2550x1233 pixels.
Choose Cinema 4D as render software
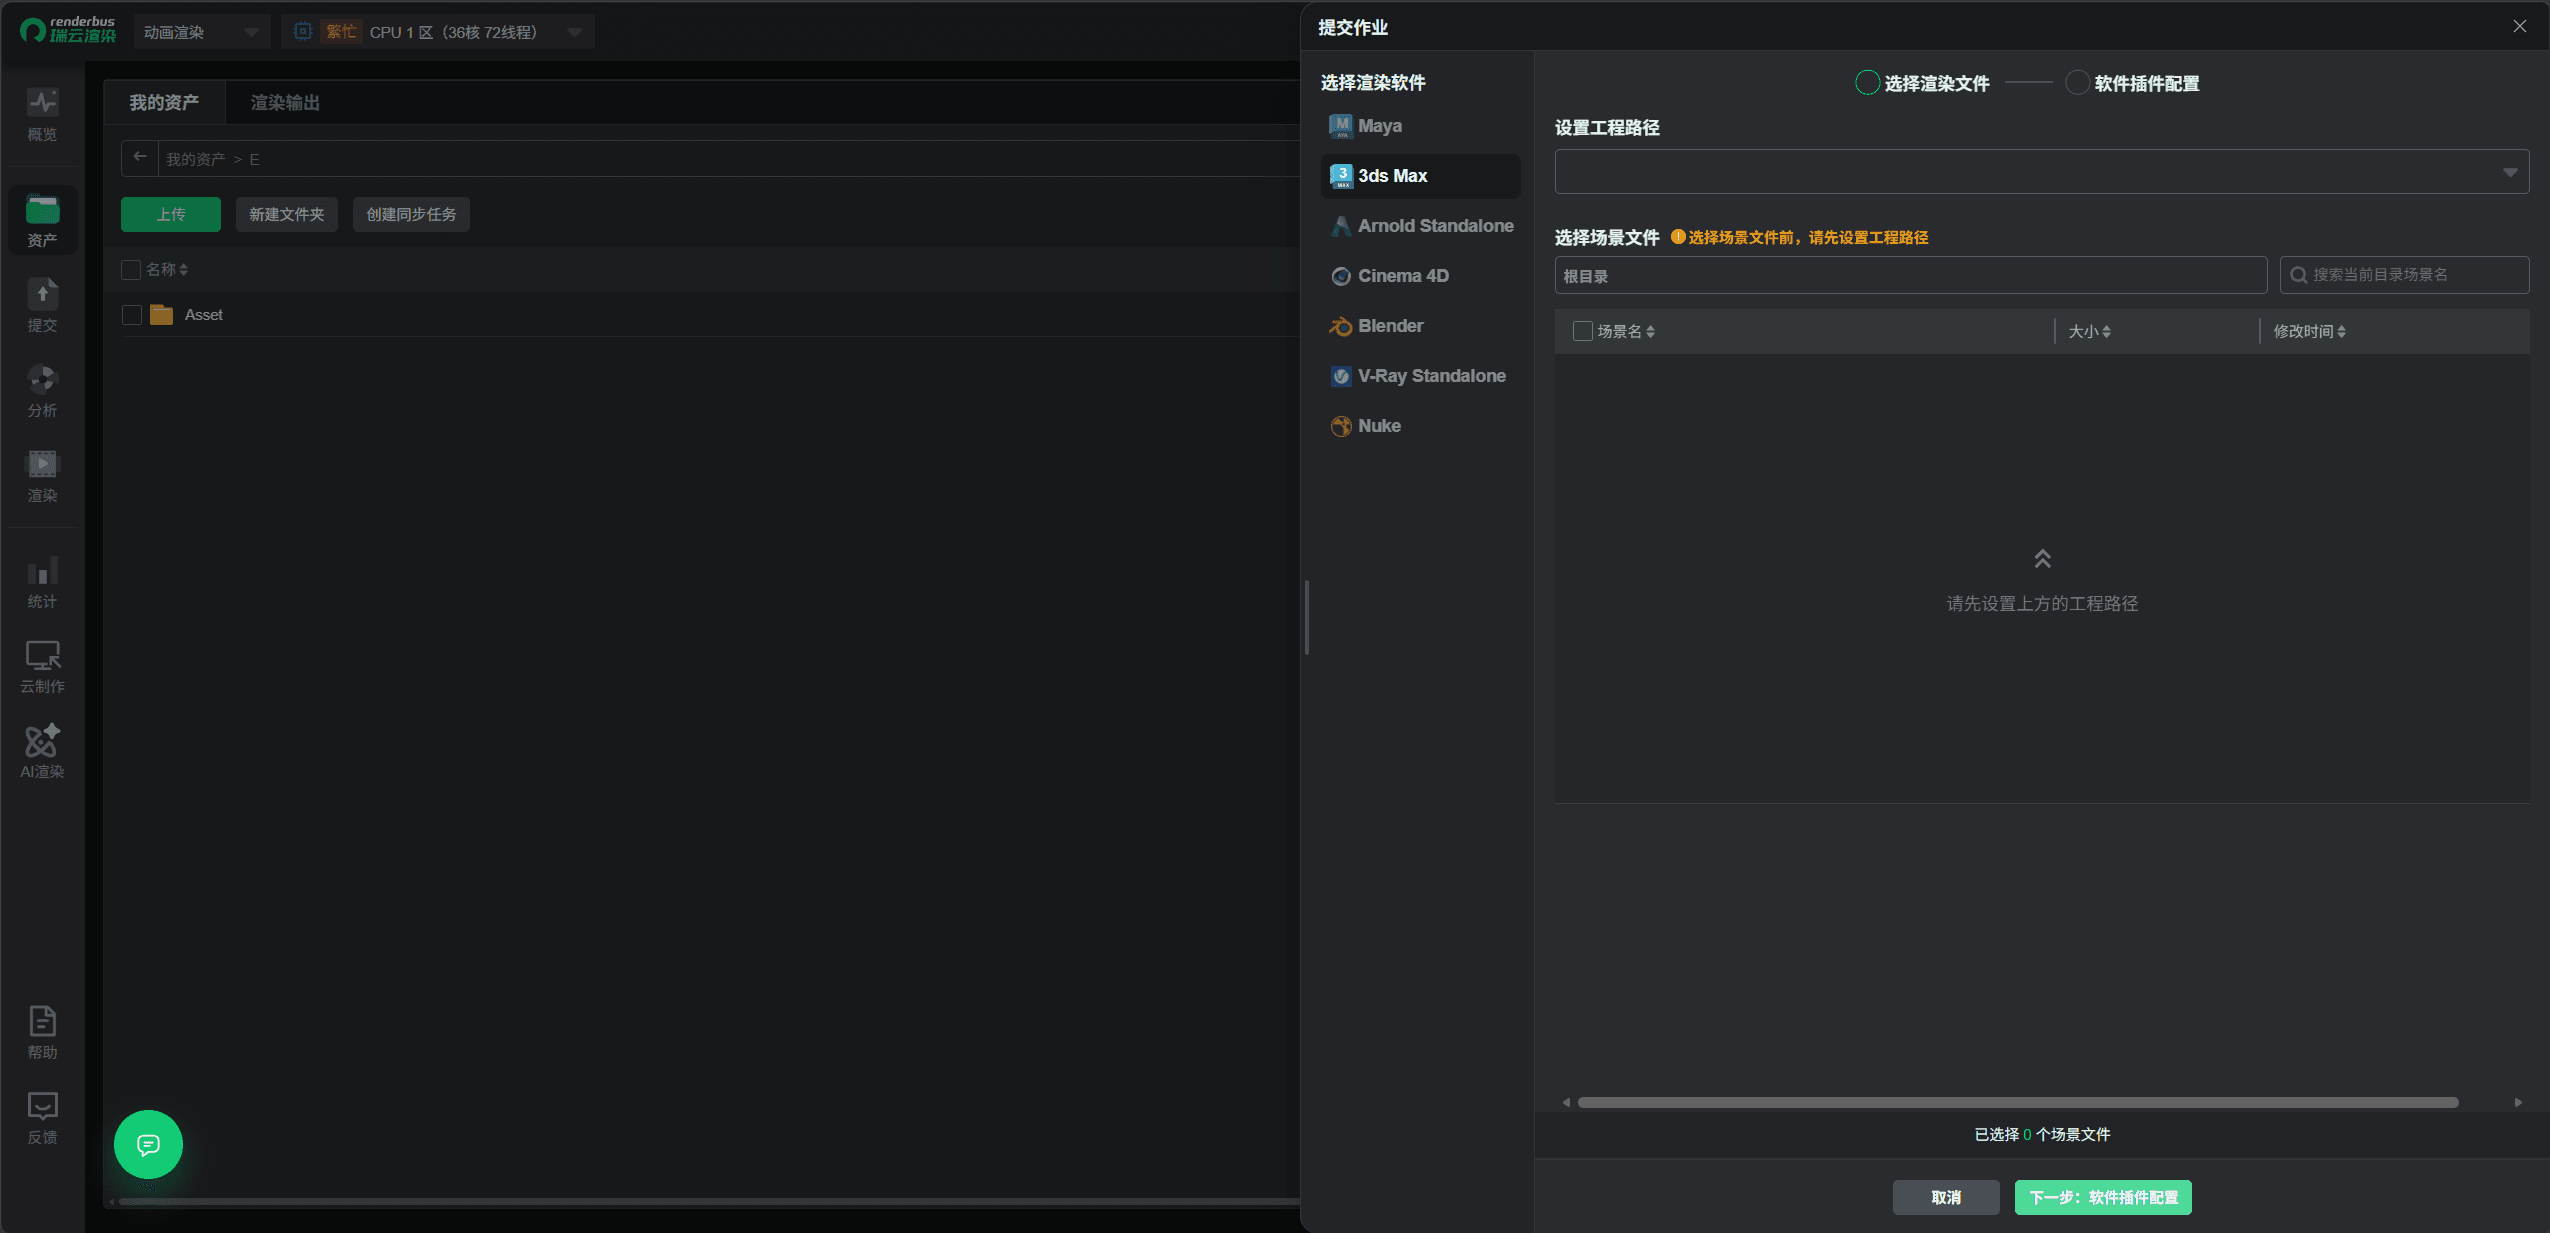1420,276
